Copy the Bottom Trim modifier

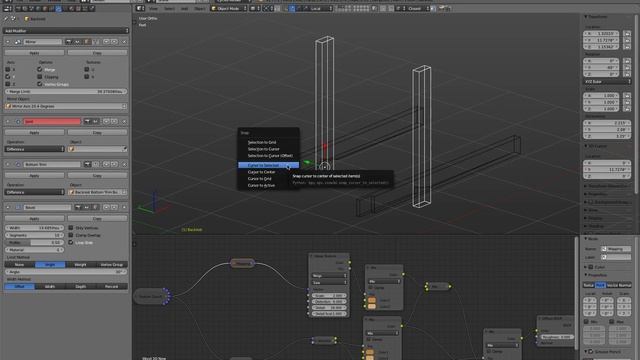coord(97,176)
